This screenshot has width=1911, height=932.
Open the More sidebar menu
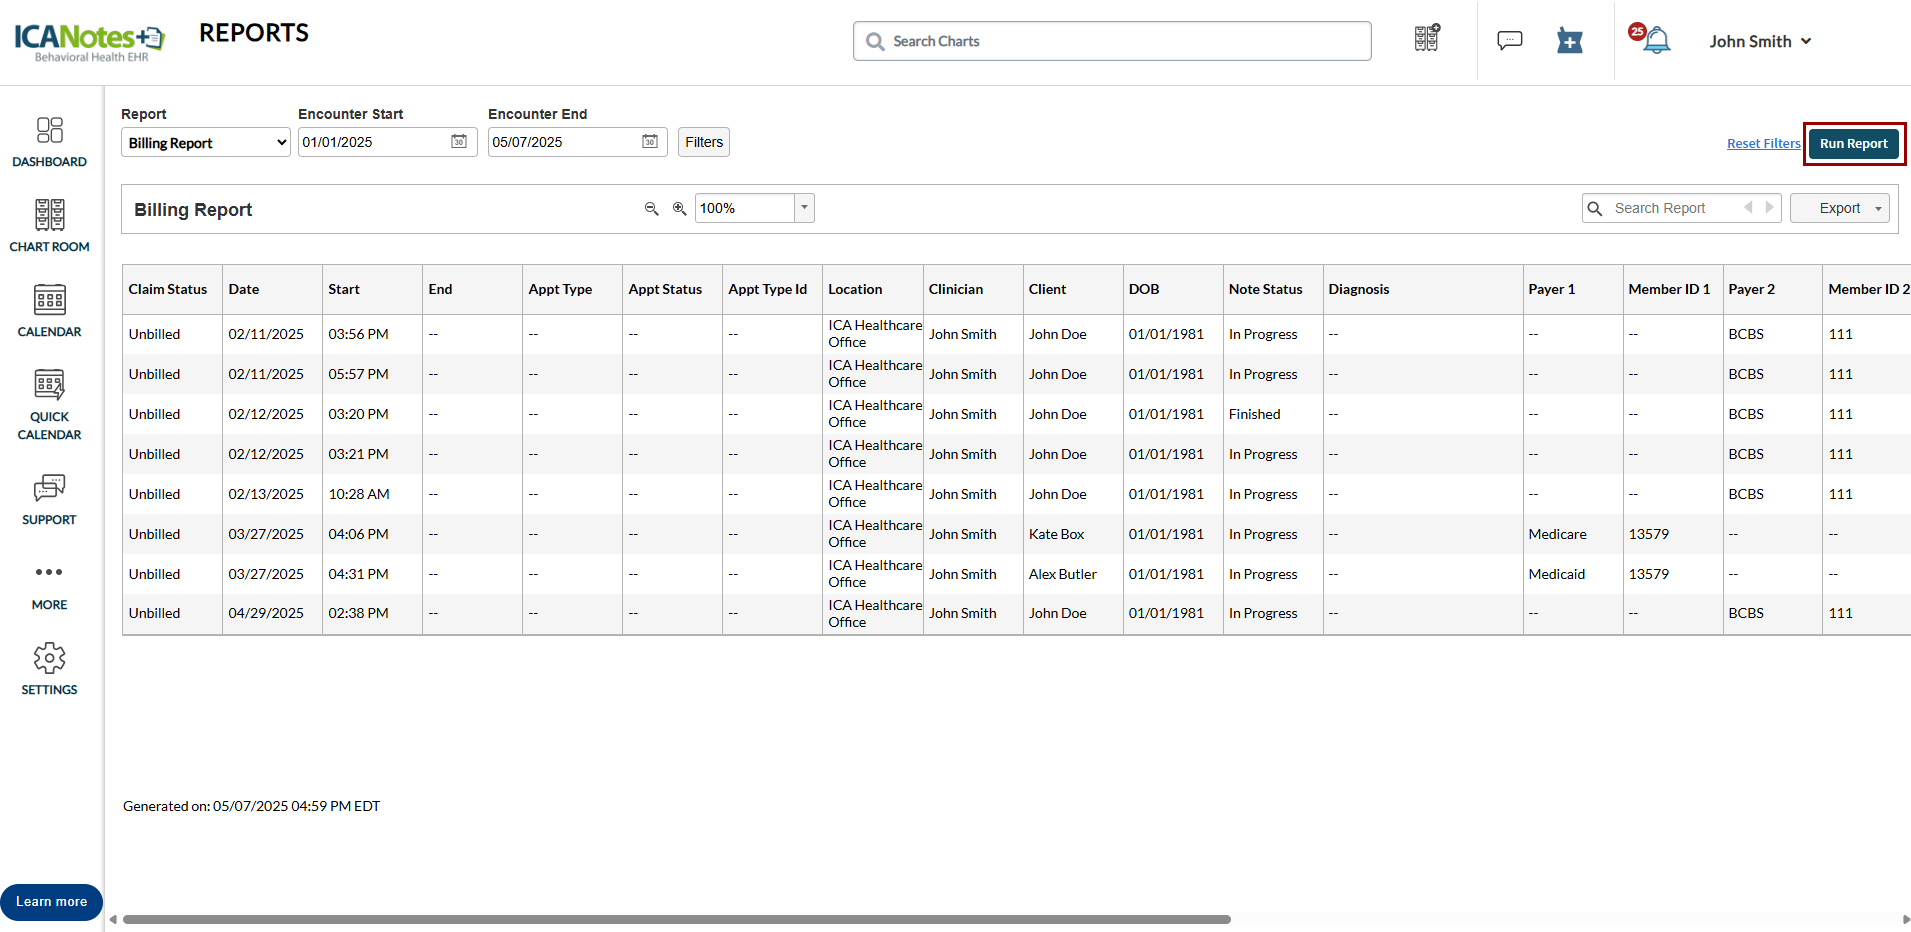pos(50,584)
